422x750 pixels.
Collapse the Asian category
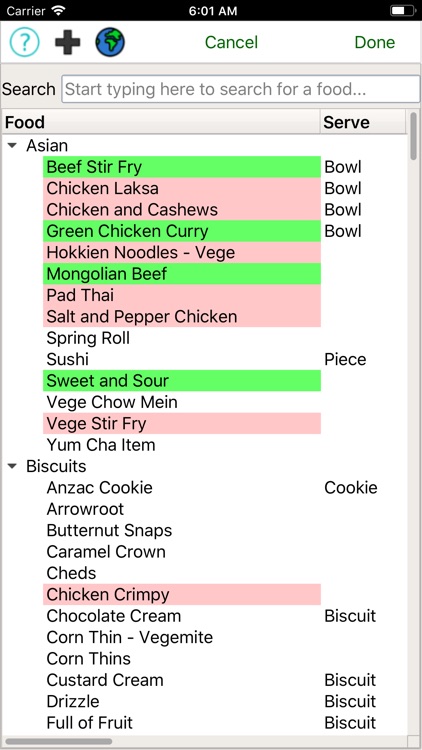[13, 145]
